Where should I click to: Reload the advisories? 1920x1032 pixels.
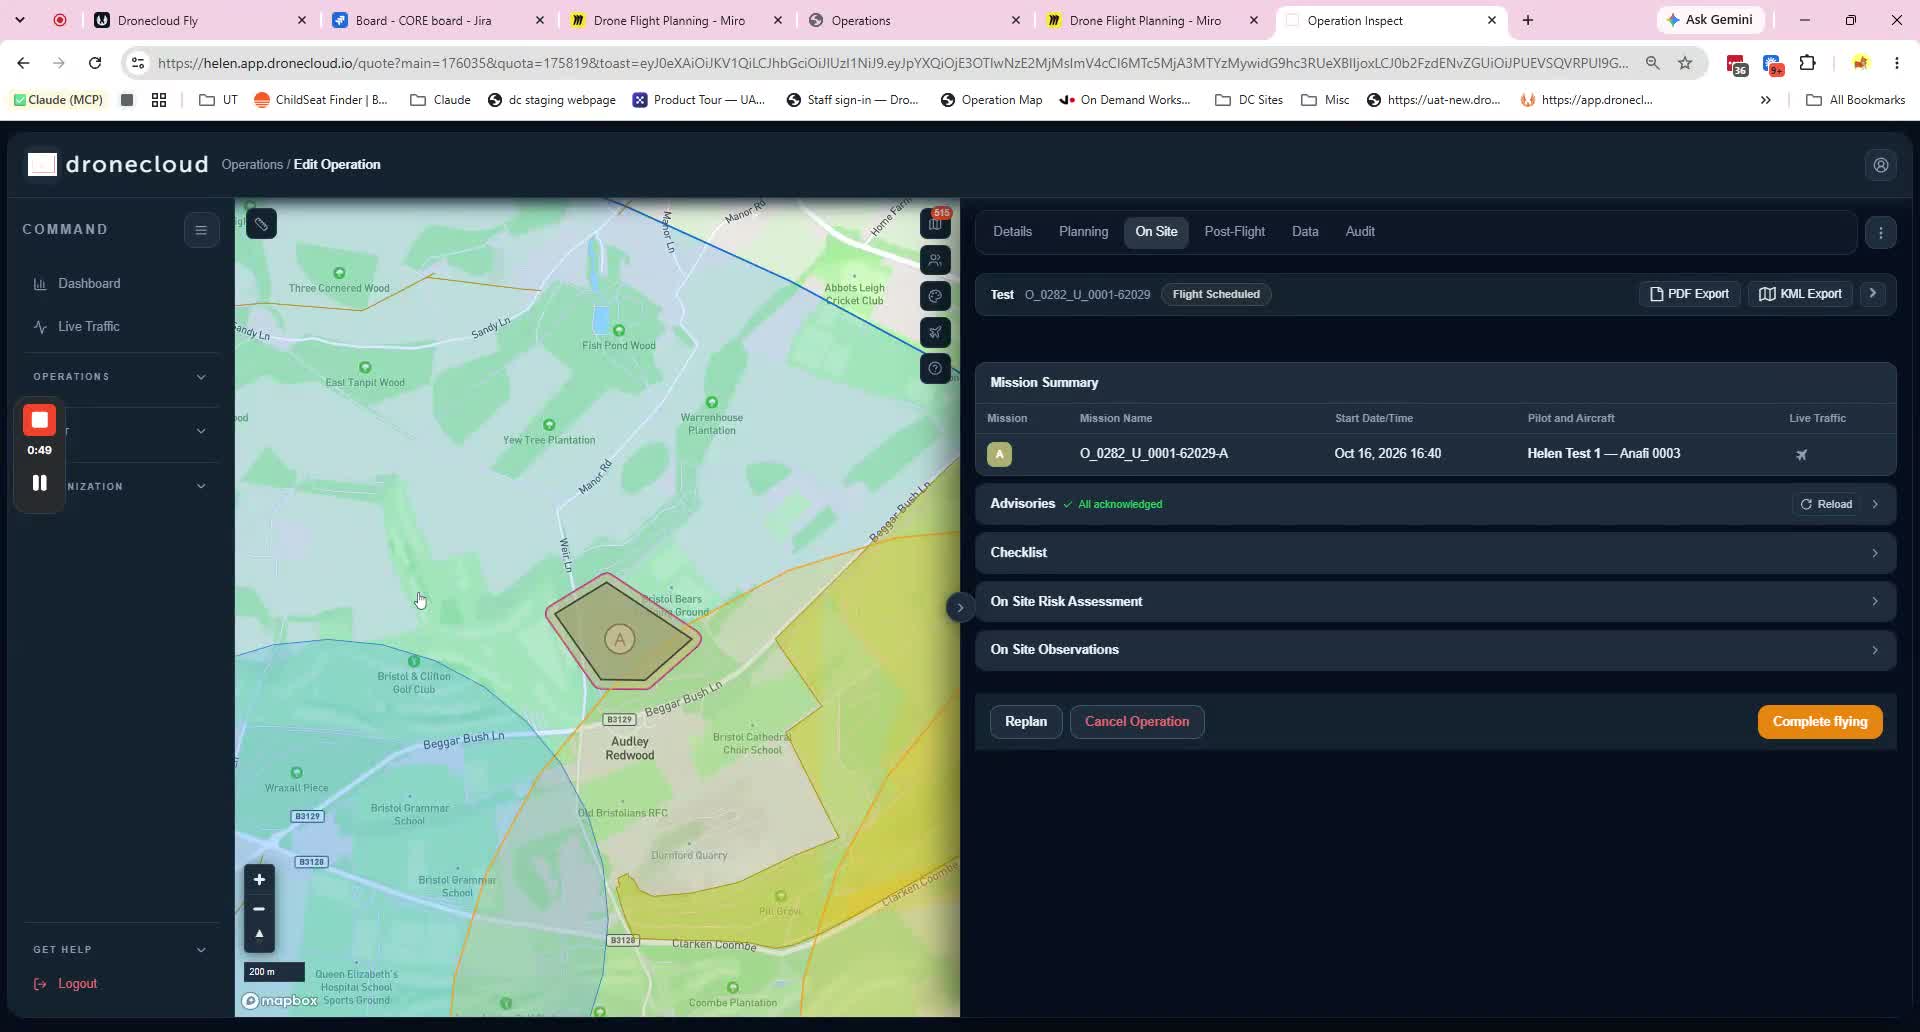click(x=1826, y=504)
